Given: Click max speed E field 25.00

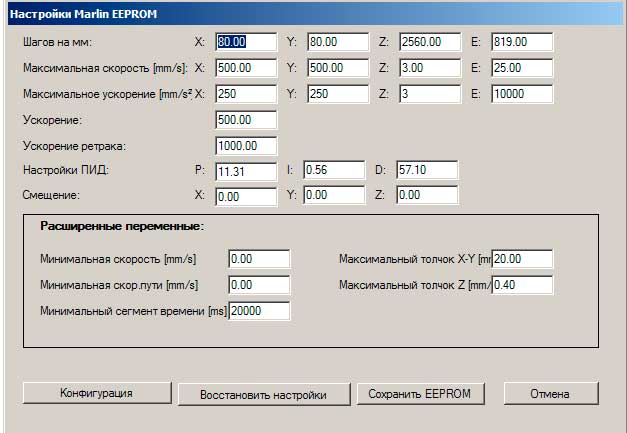Looking at the screenshot, I should [x=521, y=68].
